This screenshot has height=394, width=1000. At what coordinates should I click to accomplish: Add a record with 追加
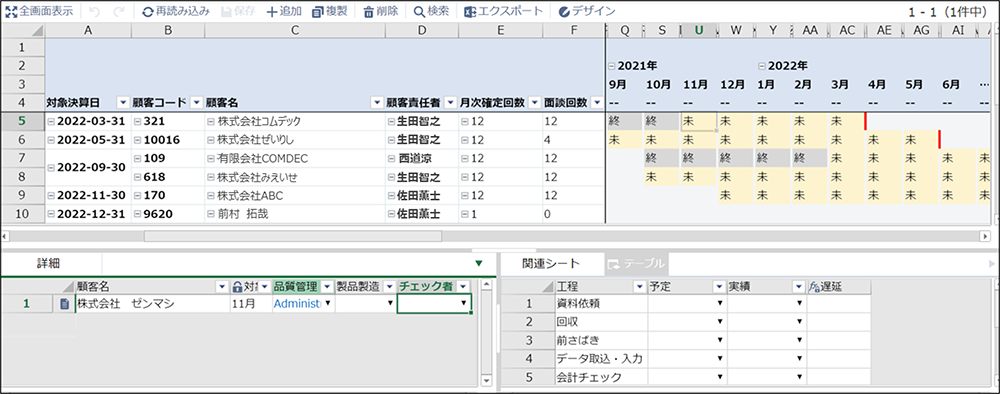pyautogui.click(x=284, y=11)
